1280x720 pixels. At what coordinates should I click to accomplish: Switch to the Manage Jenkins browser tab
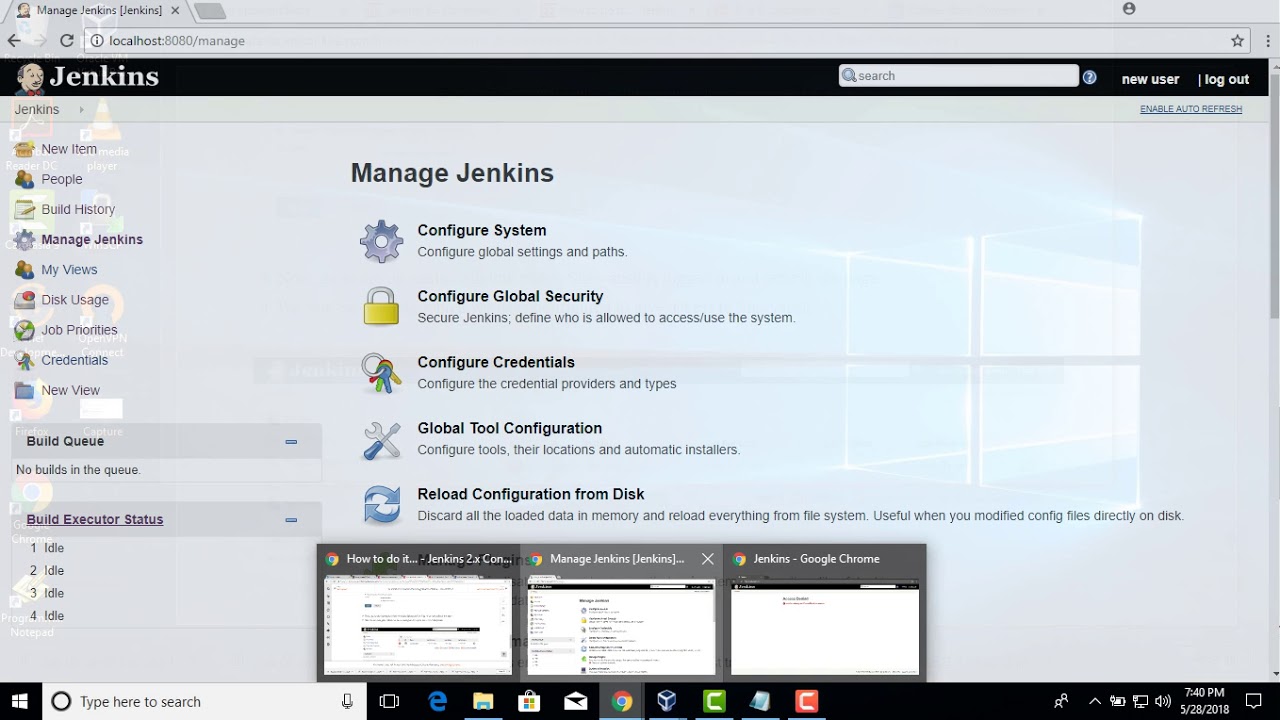point(96,10)
